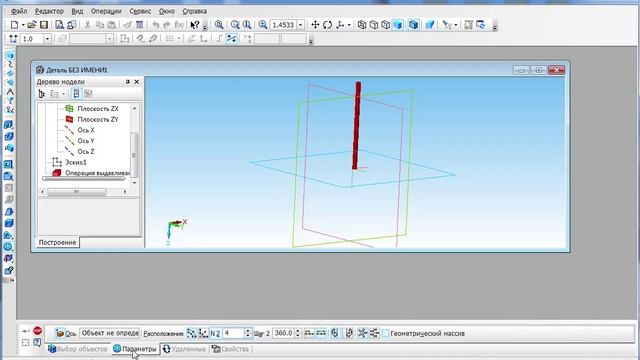
Task: Toggle shaded with edges display mode
Action: [x=413, y=25]
